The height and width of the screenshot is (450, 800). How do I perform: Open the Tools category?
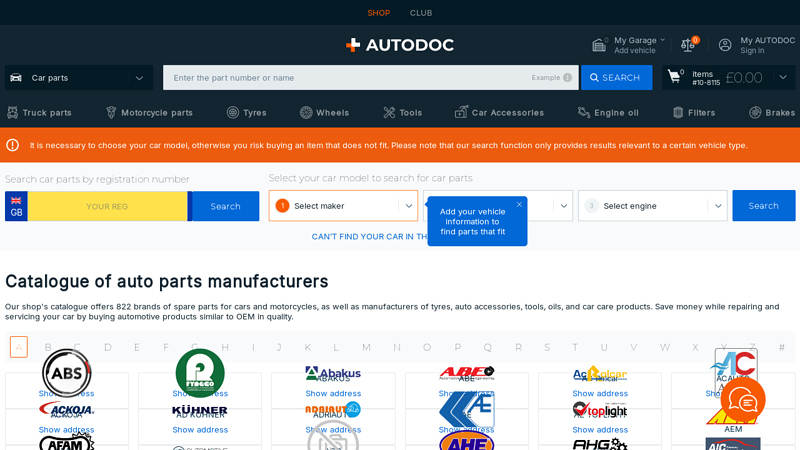tap(403, 113)
